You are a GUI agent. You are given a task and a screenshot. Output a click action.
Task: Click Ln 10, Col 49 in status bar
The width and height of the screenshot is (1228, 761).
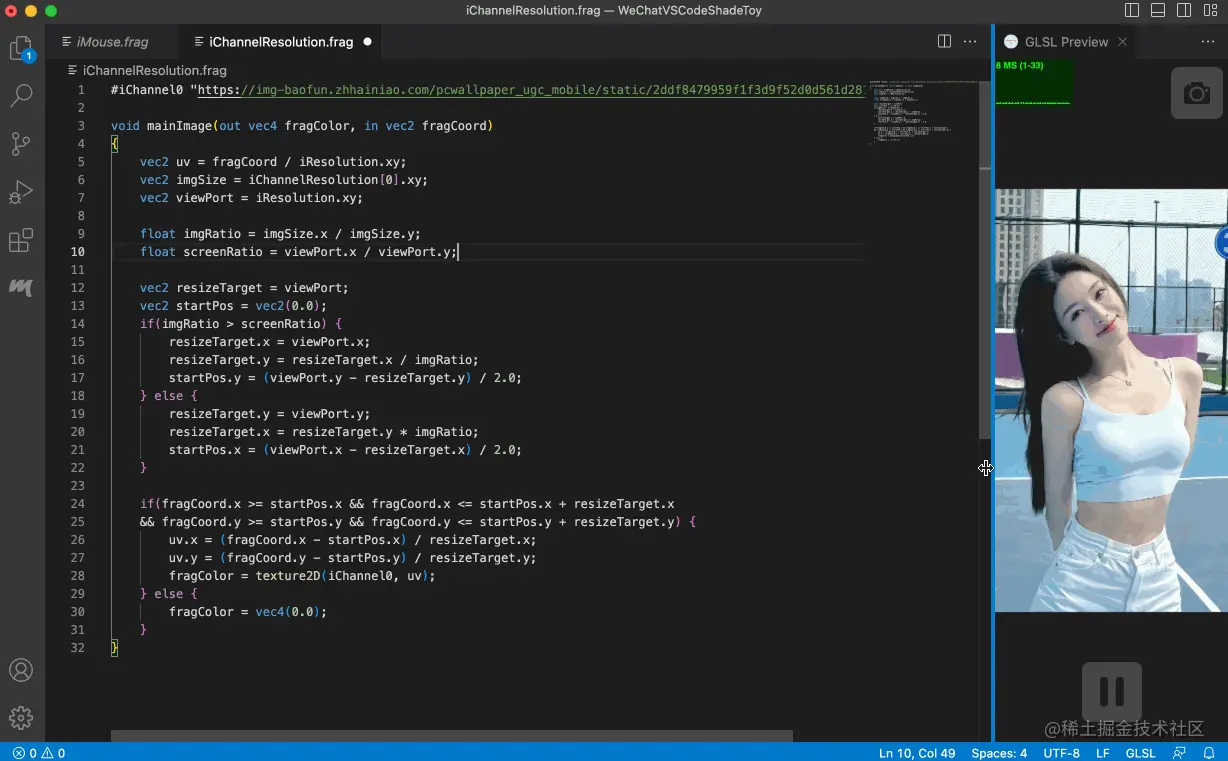click(917, 753)
